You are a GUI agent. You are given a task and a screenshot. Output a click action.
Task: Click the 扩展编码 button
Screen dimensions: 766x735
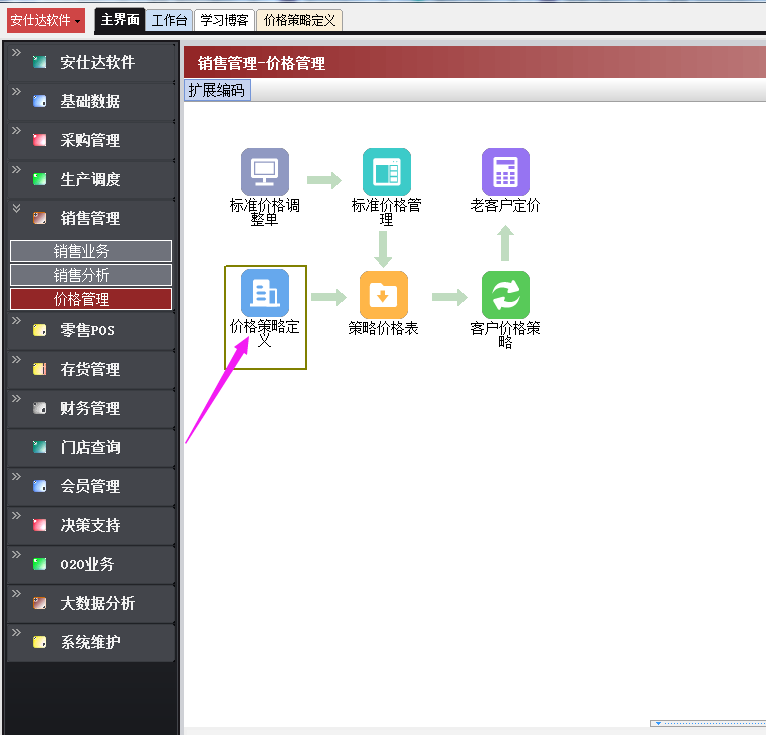tap(217, 90)
